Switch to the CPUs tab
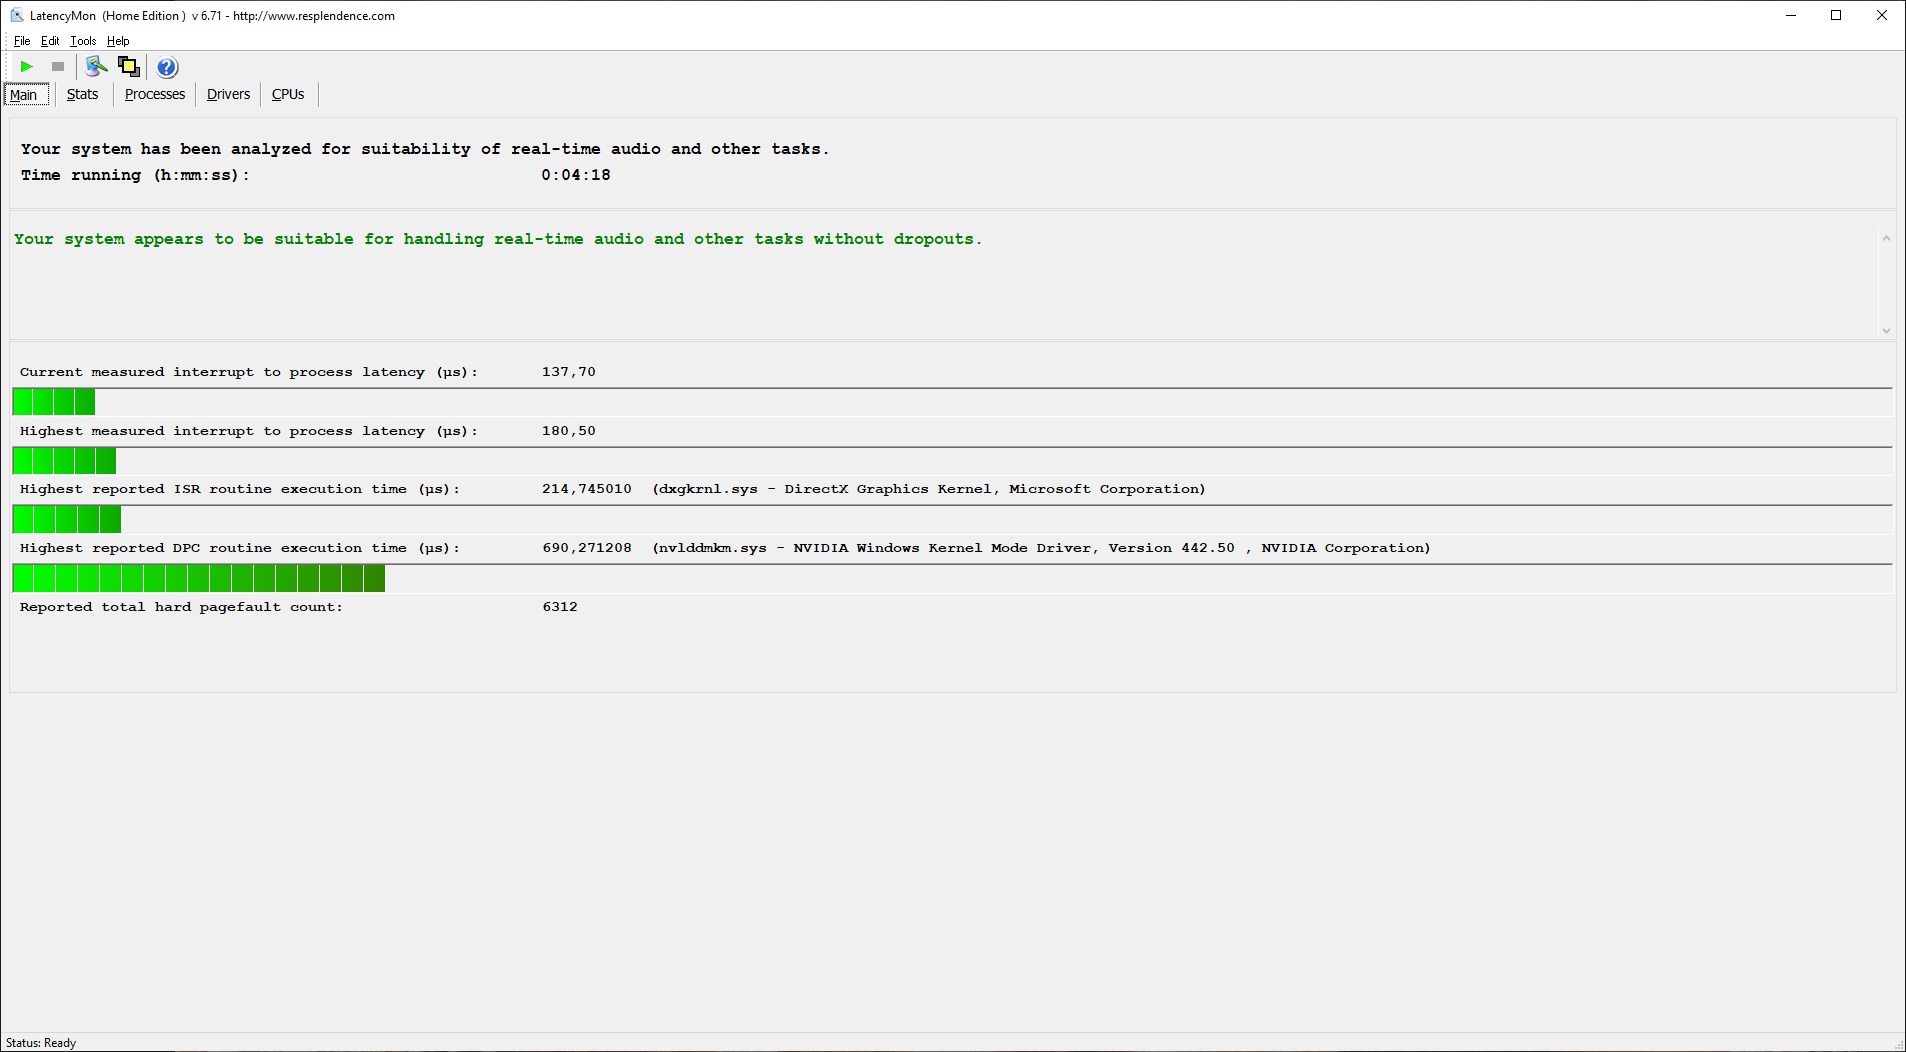1906x1052 pixels. pyautogui.click(x=288, y=94)
